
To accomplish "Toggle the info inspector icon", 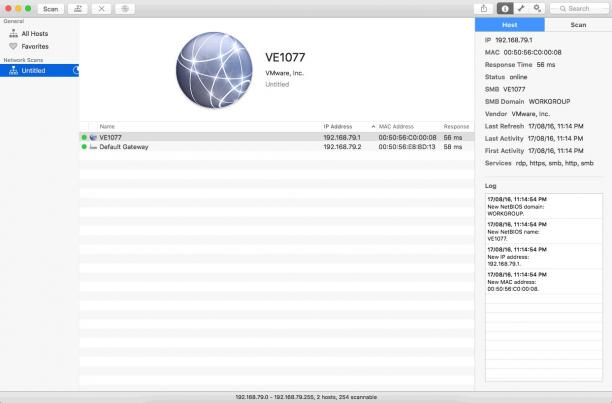I will (505, 9).
